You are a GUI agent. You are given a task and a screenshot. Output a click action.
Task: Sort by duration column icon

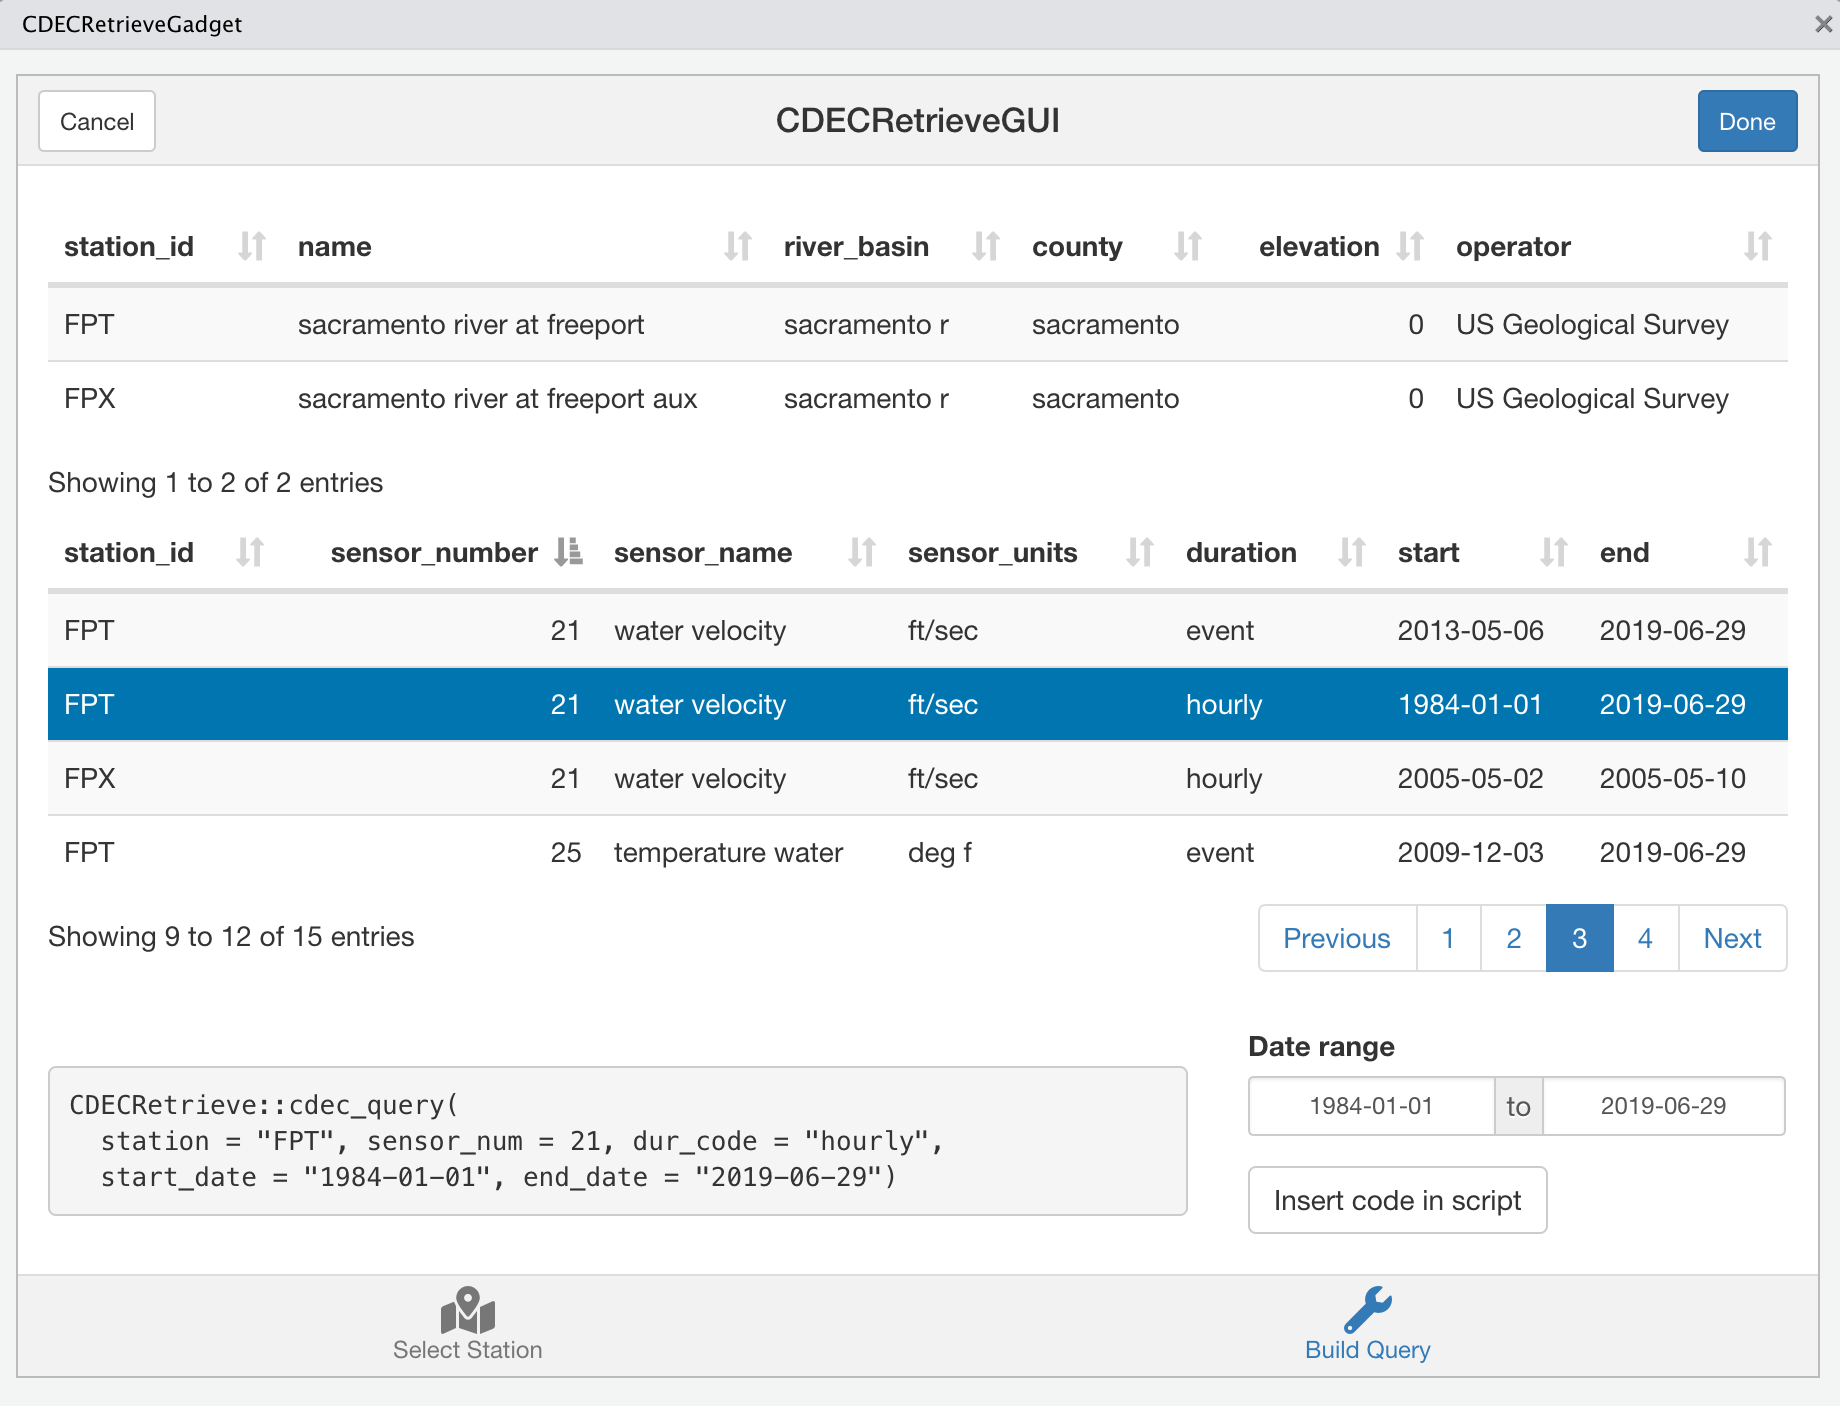pos(1352,552)
